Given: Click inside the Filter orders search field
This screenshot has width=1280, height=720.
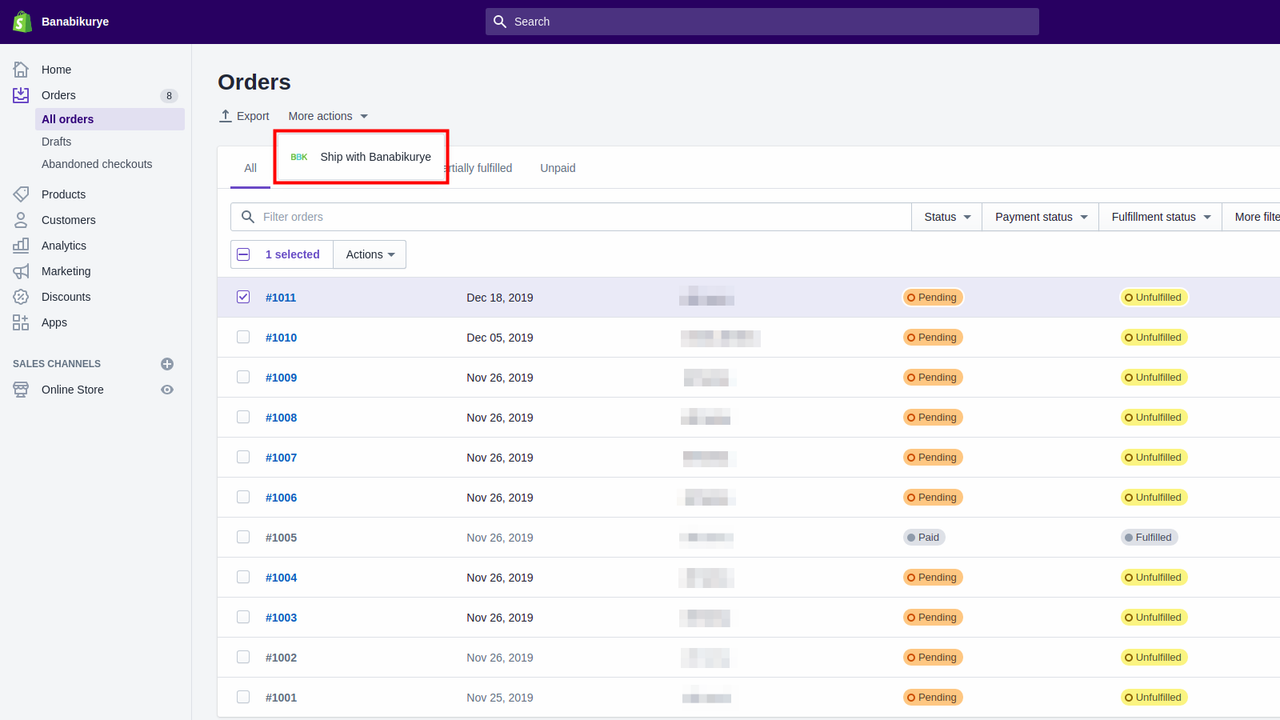Looking at the screenshot, I should [570, 216].
